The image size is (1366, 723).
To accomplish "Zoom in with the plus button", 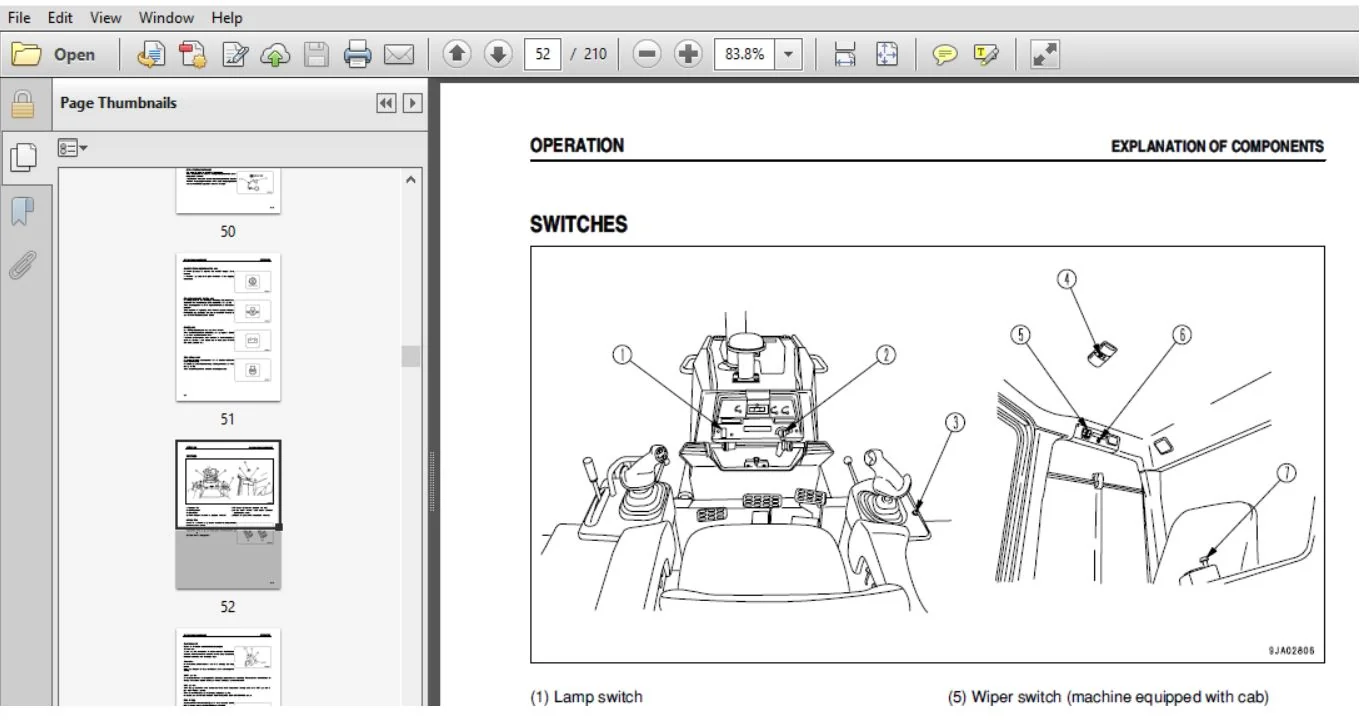I will click(x=688, y=55).
